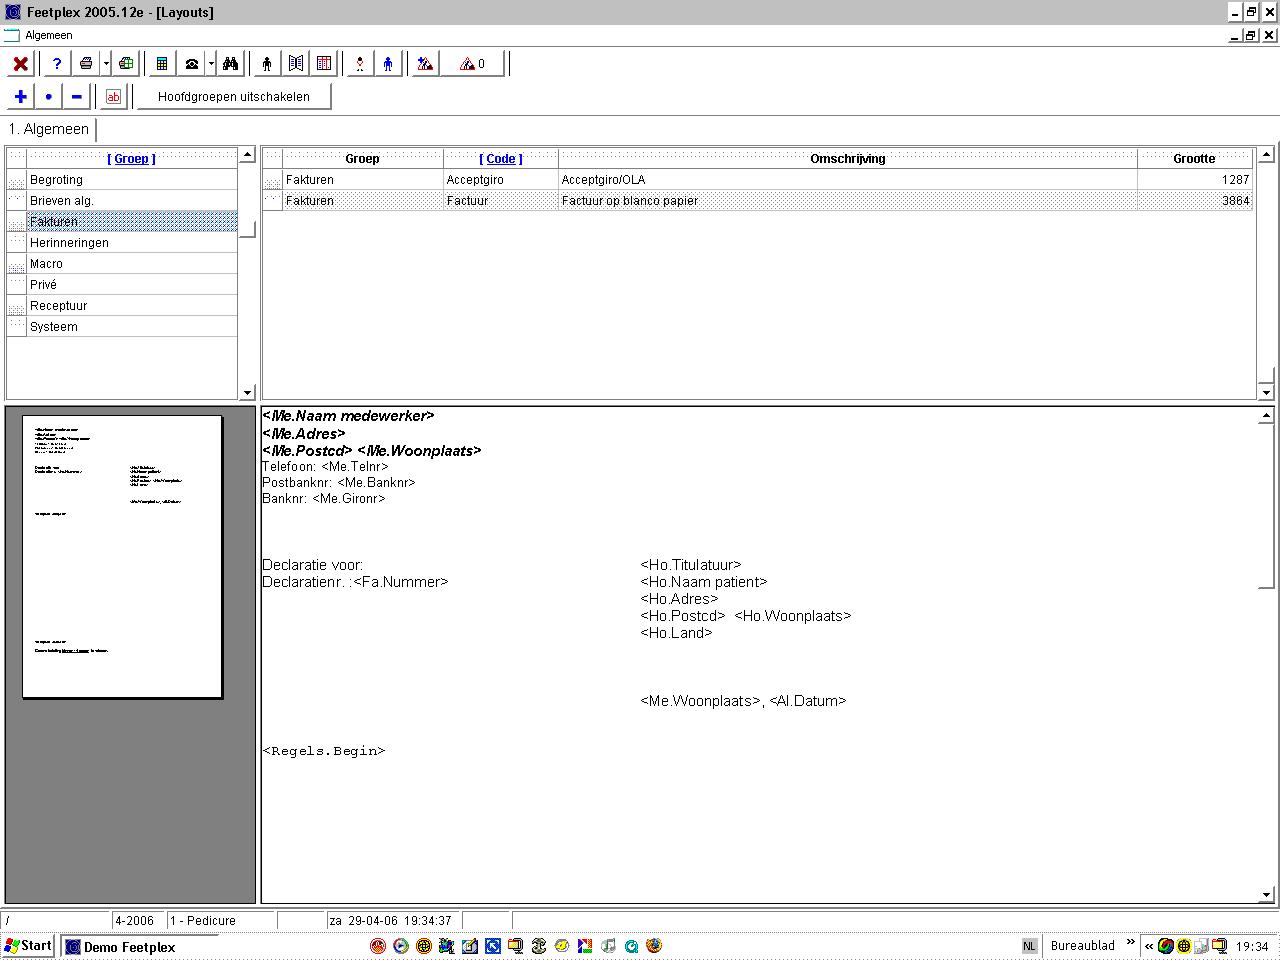Expand the telephone dropdown arrow
Viewport: 1280px width, 960px height.
(211, 64)
